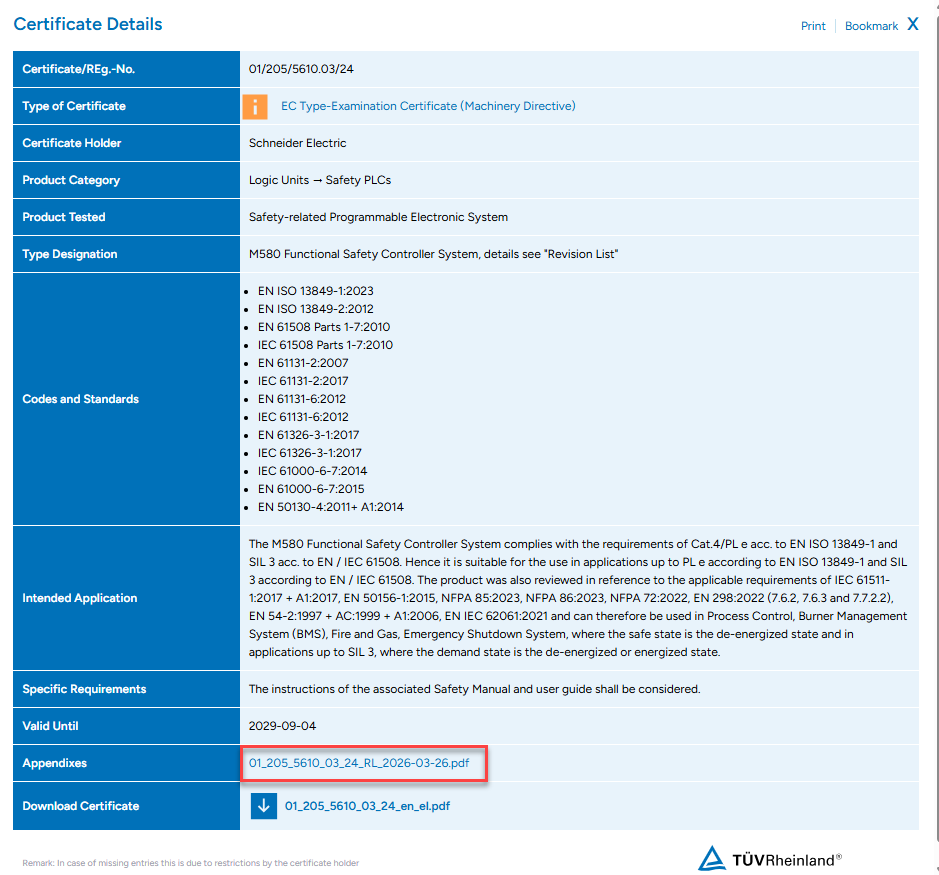Click the Certificate Details page heading
The image size is (939, 875).
point(88,24)
